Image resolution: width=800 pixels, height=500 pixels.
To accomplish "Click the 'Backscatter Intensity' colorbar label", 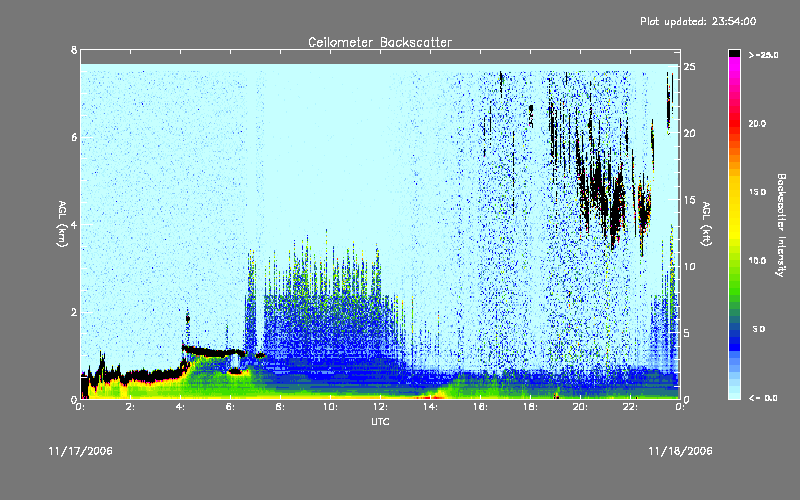I will pos(781,225).
